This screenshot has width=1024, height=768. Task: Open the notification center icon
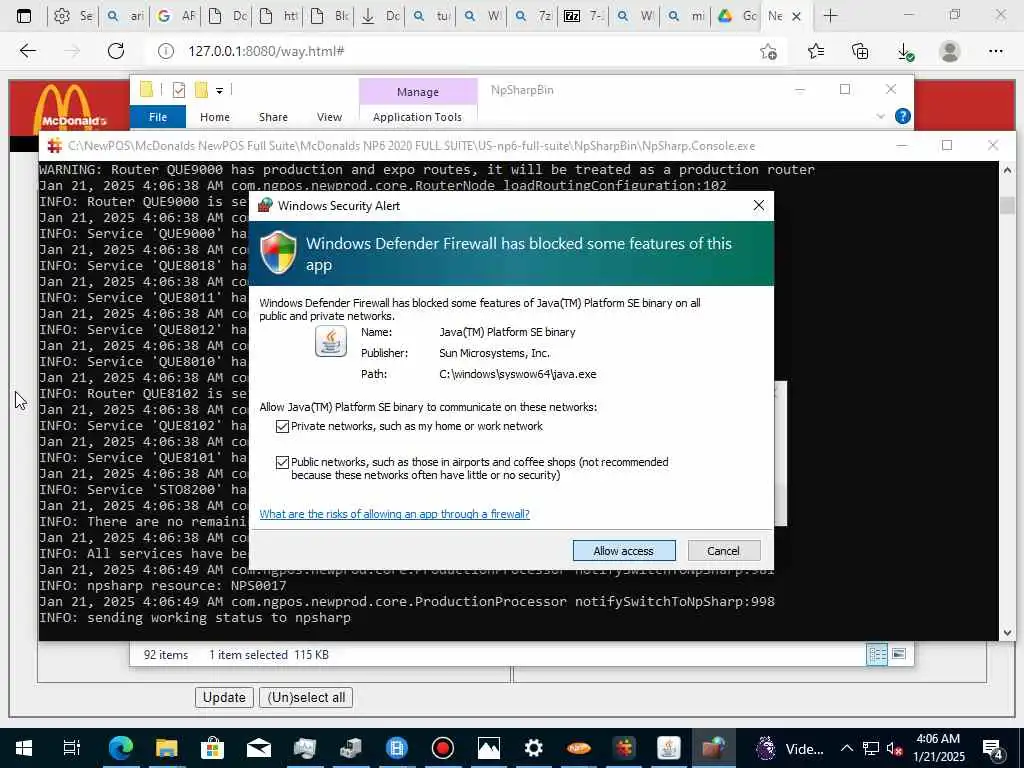(993, 748)
